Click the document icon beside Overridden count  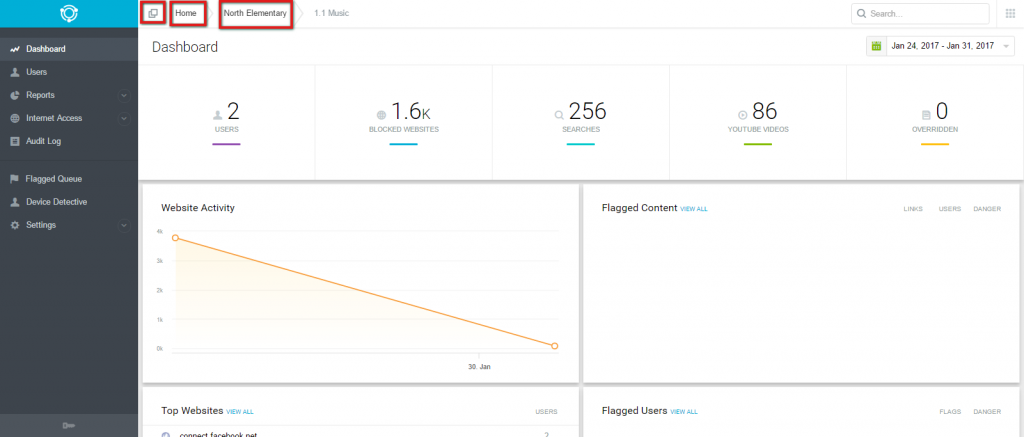pyautogui.click(x=926, y=116)
